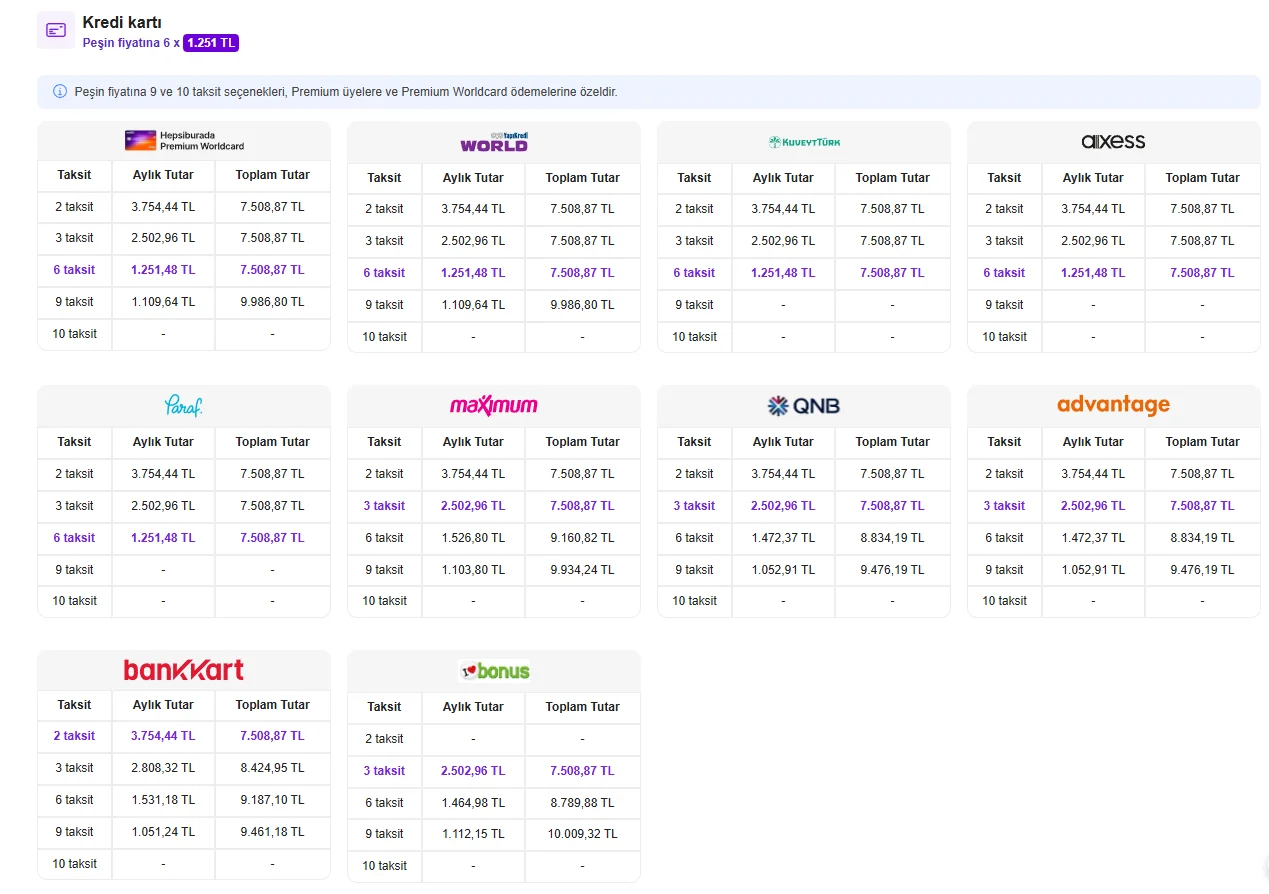Click the Hepsiburada Premium Worldcard logo
The image size is (1269, 894).
click(184, 141)
